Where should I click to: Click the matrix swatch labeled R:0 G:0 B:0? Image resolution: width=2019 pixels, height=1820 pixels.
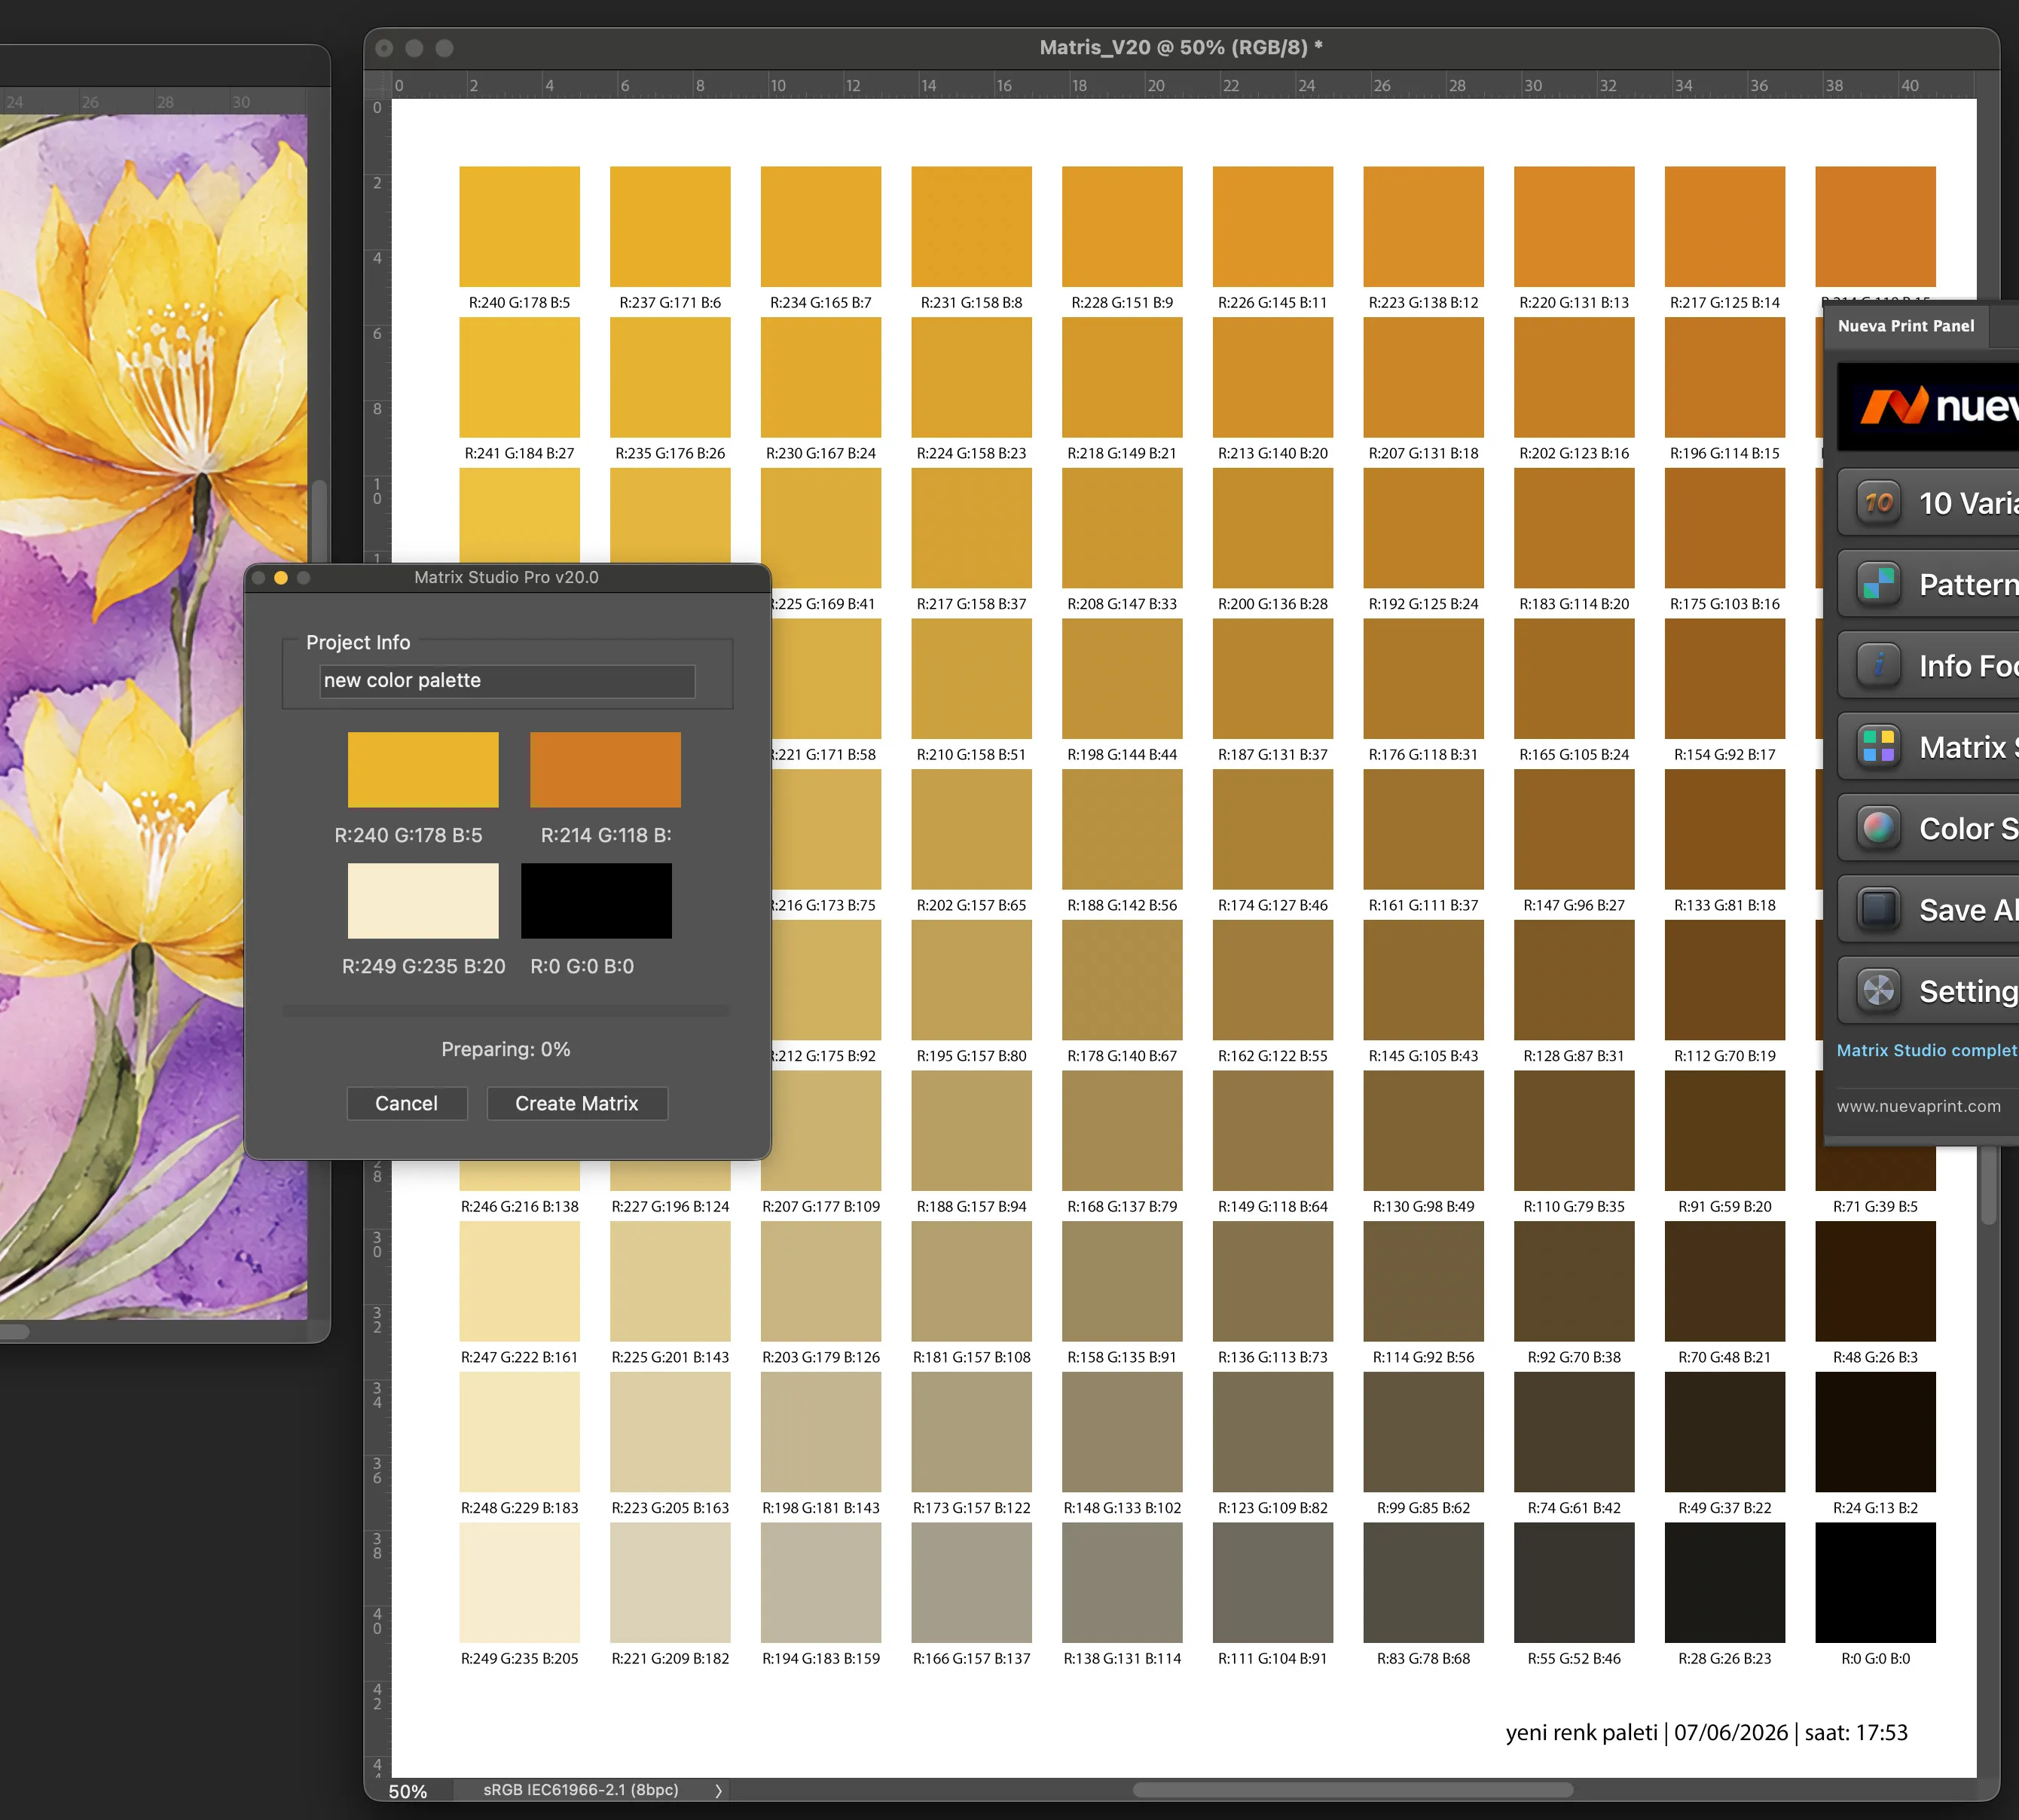point(1876,1583)
